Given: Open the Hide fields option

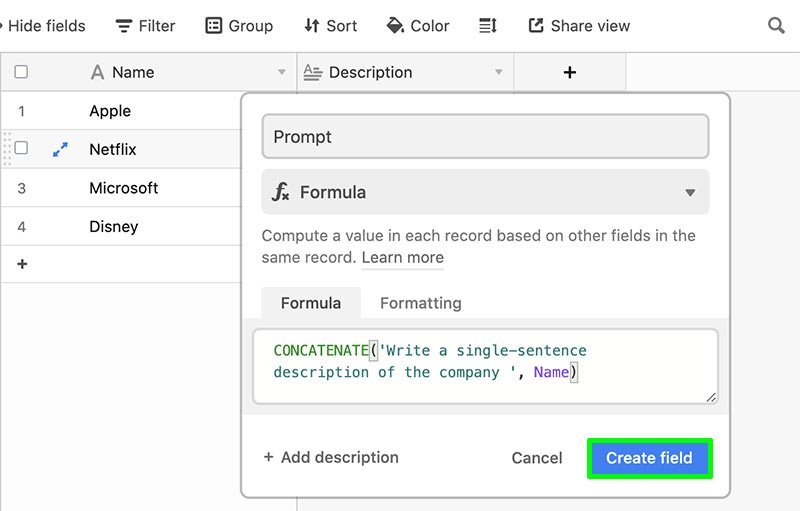Looking at the screenshot, I should pyautogui.click(x=43, y=25).
